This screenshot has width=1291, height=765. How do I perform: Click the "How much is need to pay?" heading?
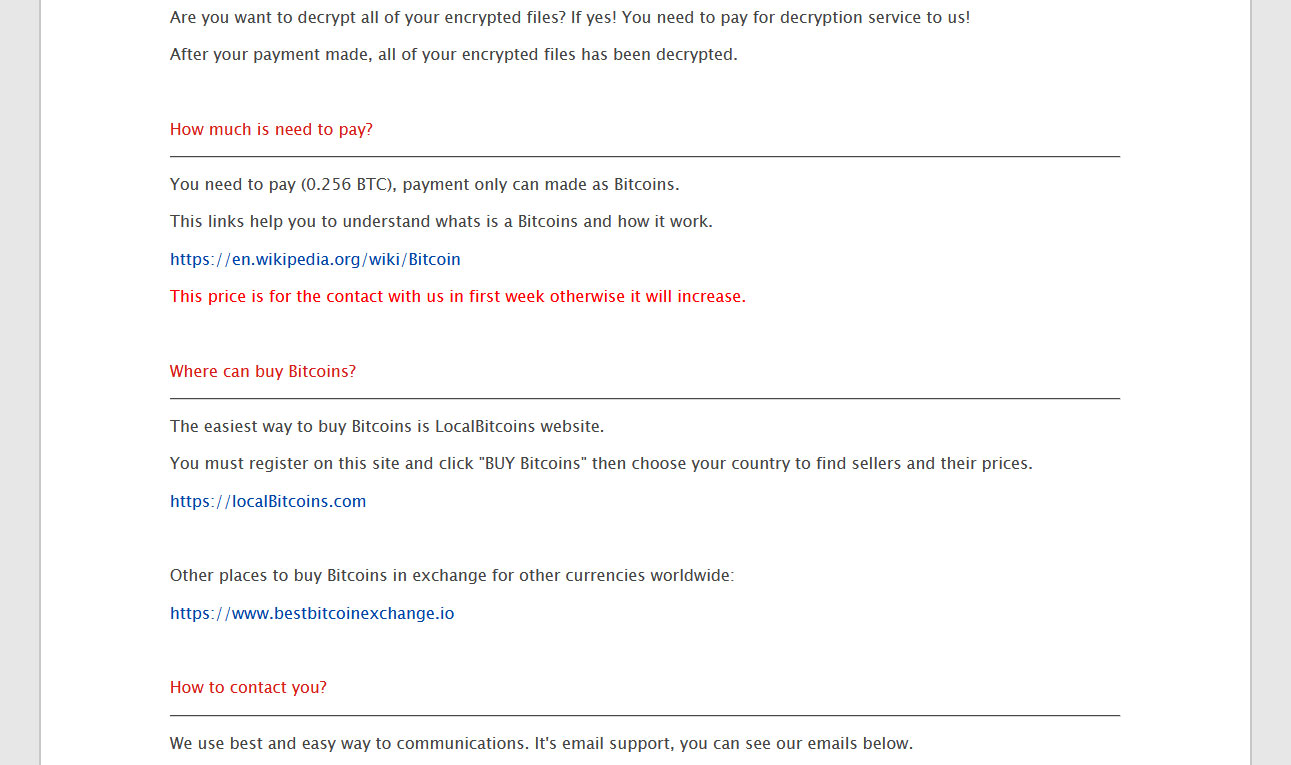pos(271,130)
